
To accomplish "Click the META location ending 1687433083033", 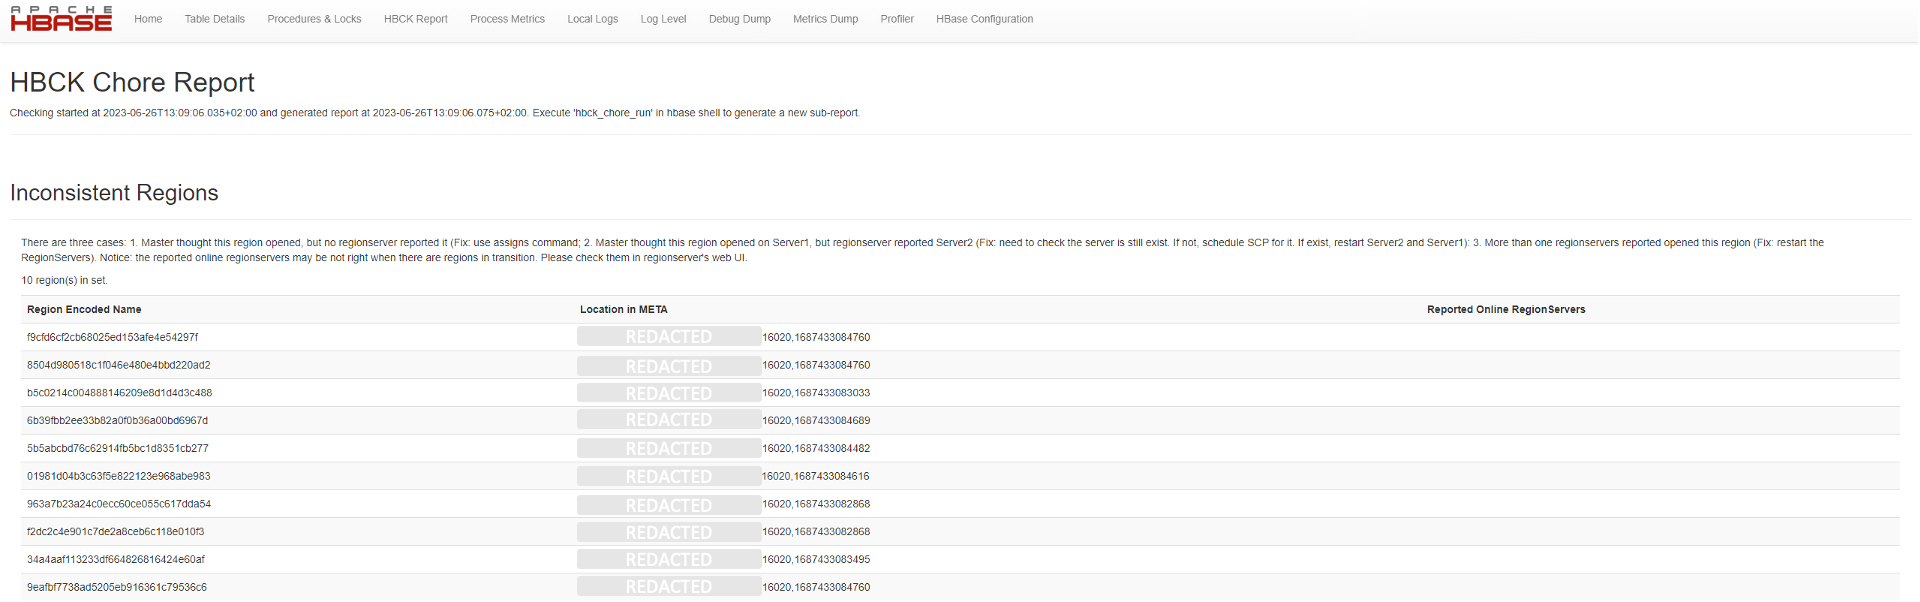I will (724, 393).
